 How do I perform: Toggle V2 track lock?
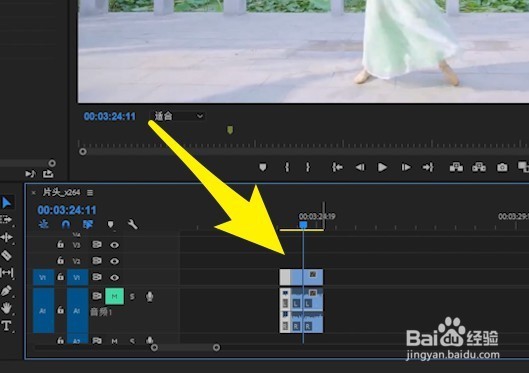click(60, 260)
